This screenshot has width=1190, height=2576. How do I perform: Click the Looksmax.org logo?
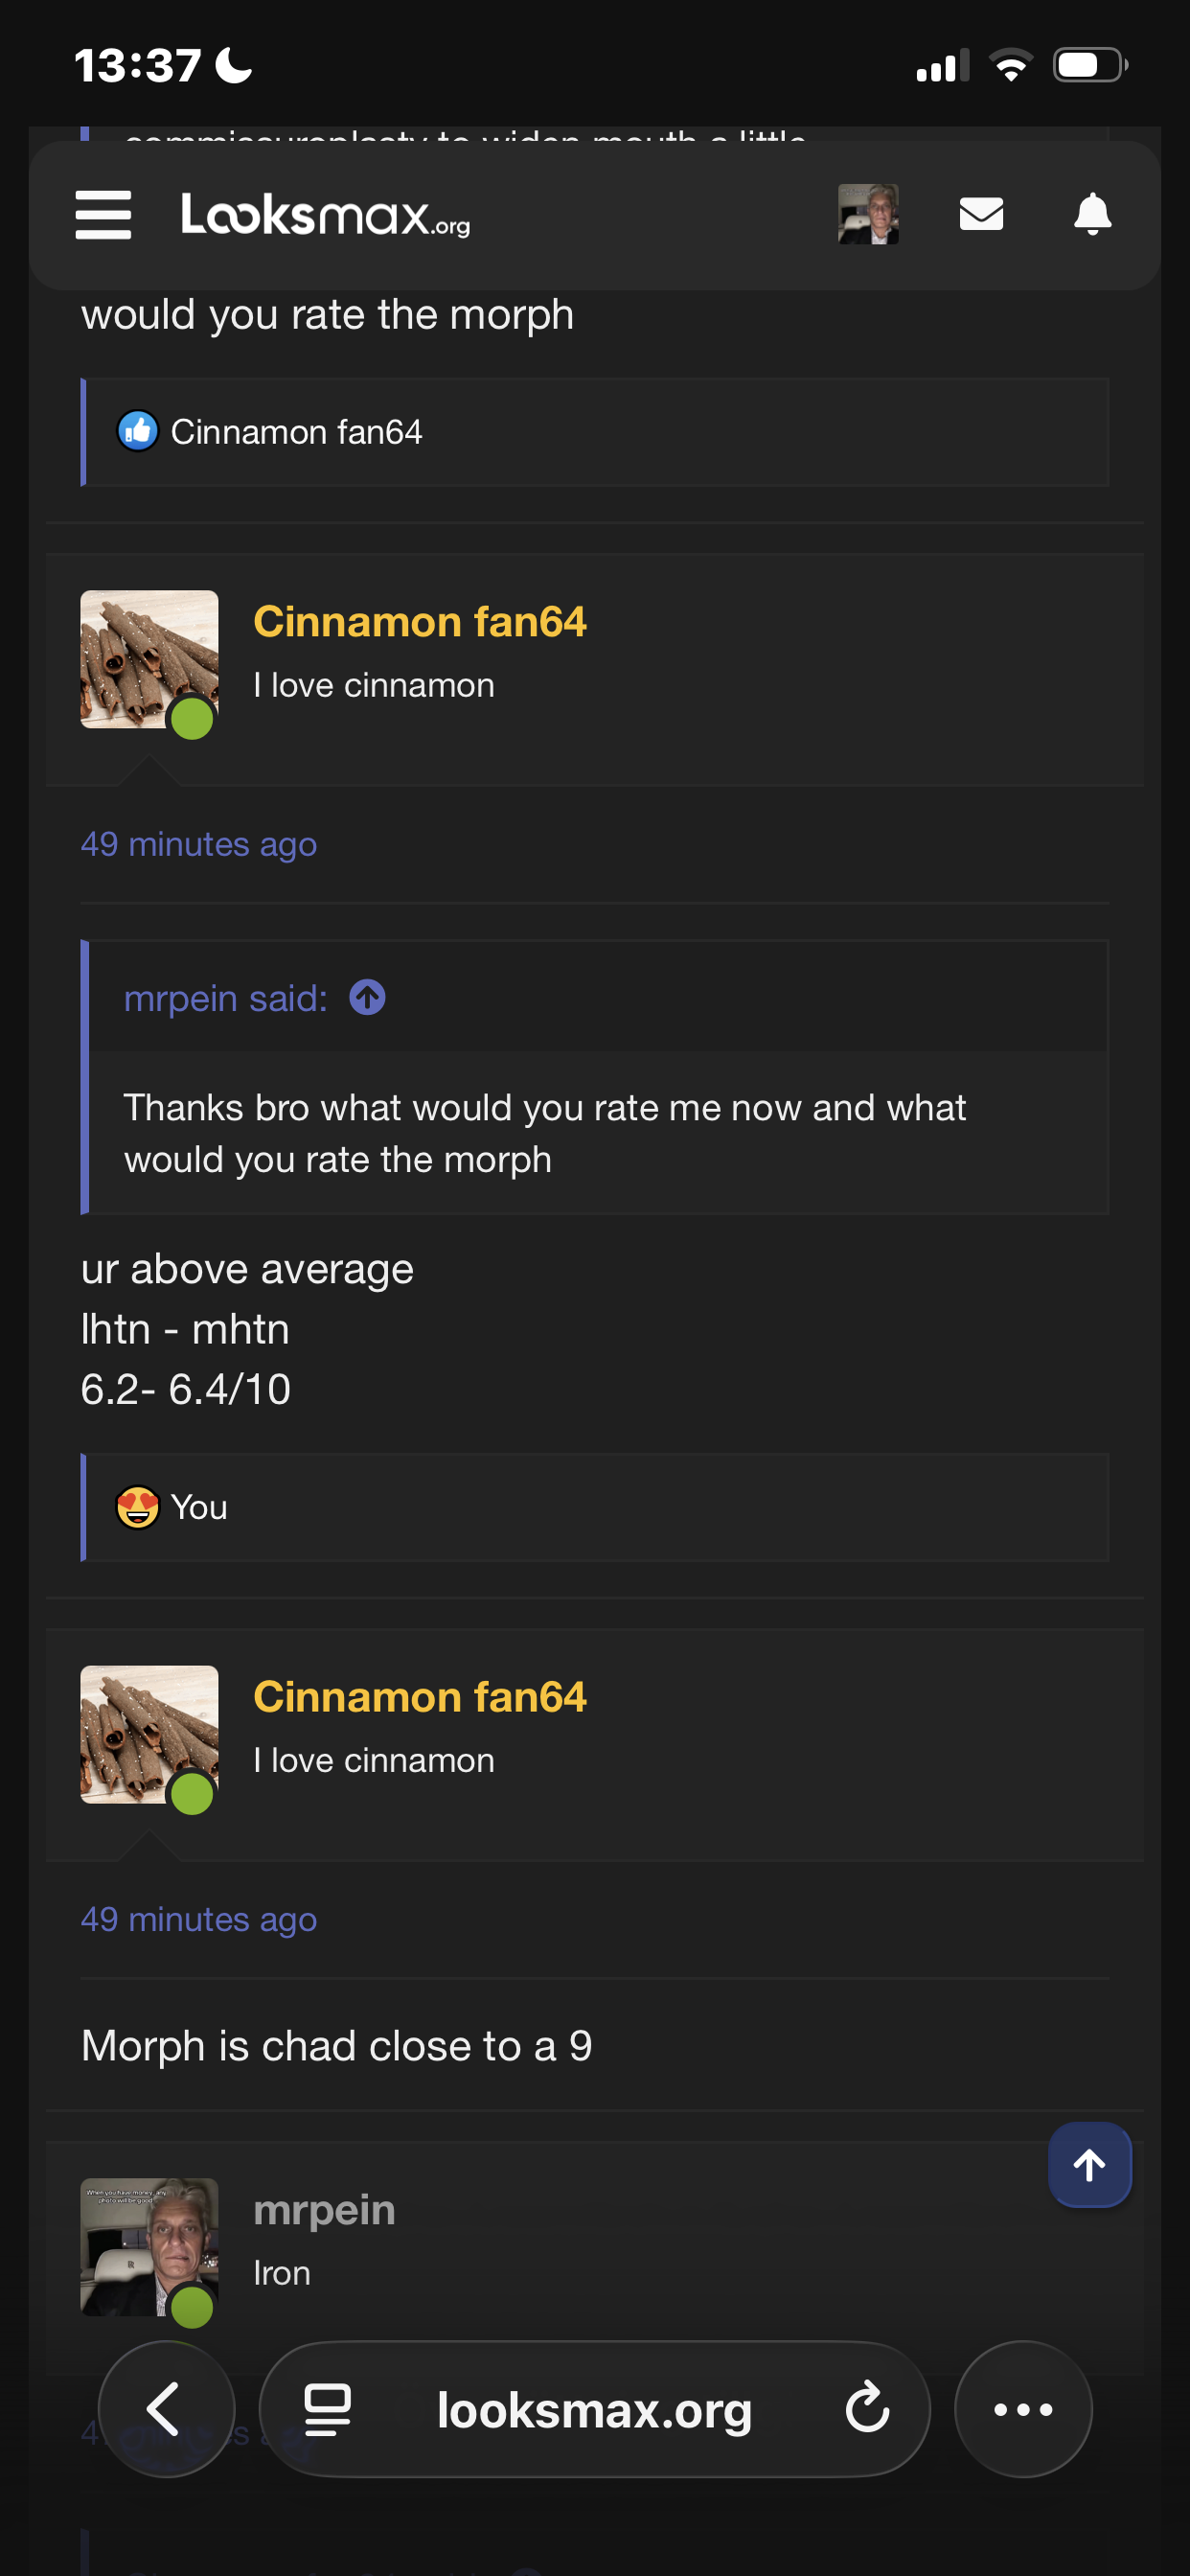(x=325, y=215)
